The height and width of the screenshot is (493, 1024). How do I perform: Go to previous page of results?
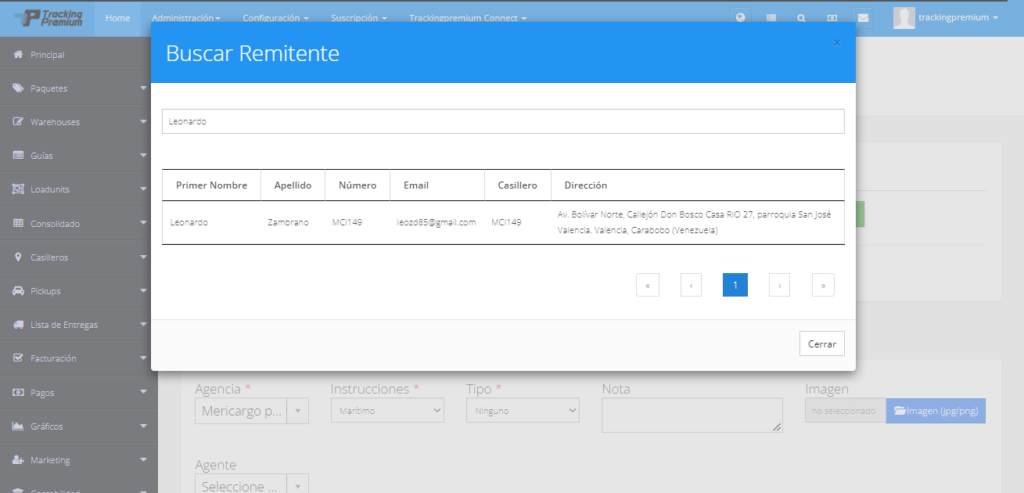tap(691, 285)
